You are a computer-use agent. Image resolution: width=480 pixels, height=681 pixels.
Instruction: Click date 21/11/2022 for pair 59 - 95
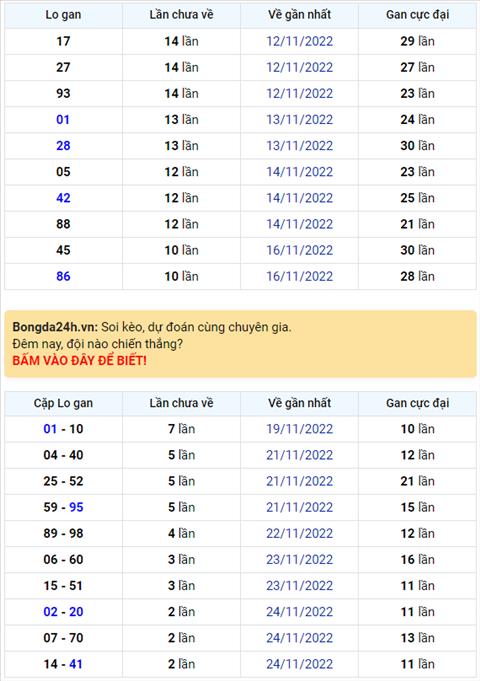300,507
